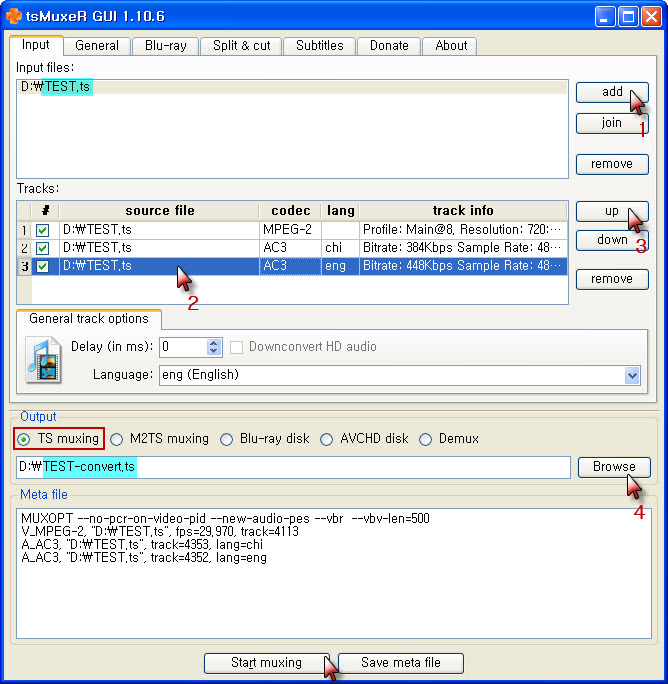Remove the selected track
Screen dimensions: 668x684
pos(612,279)
